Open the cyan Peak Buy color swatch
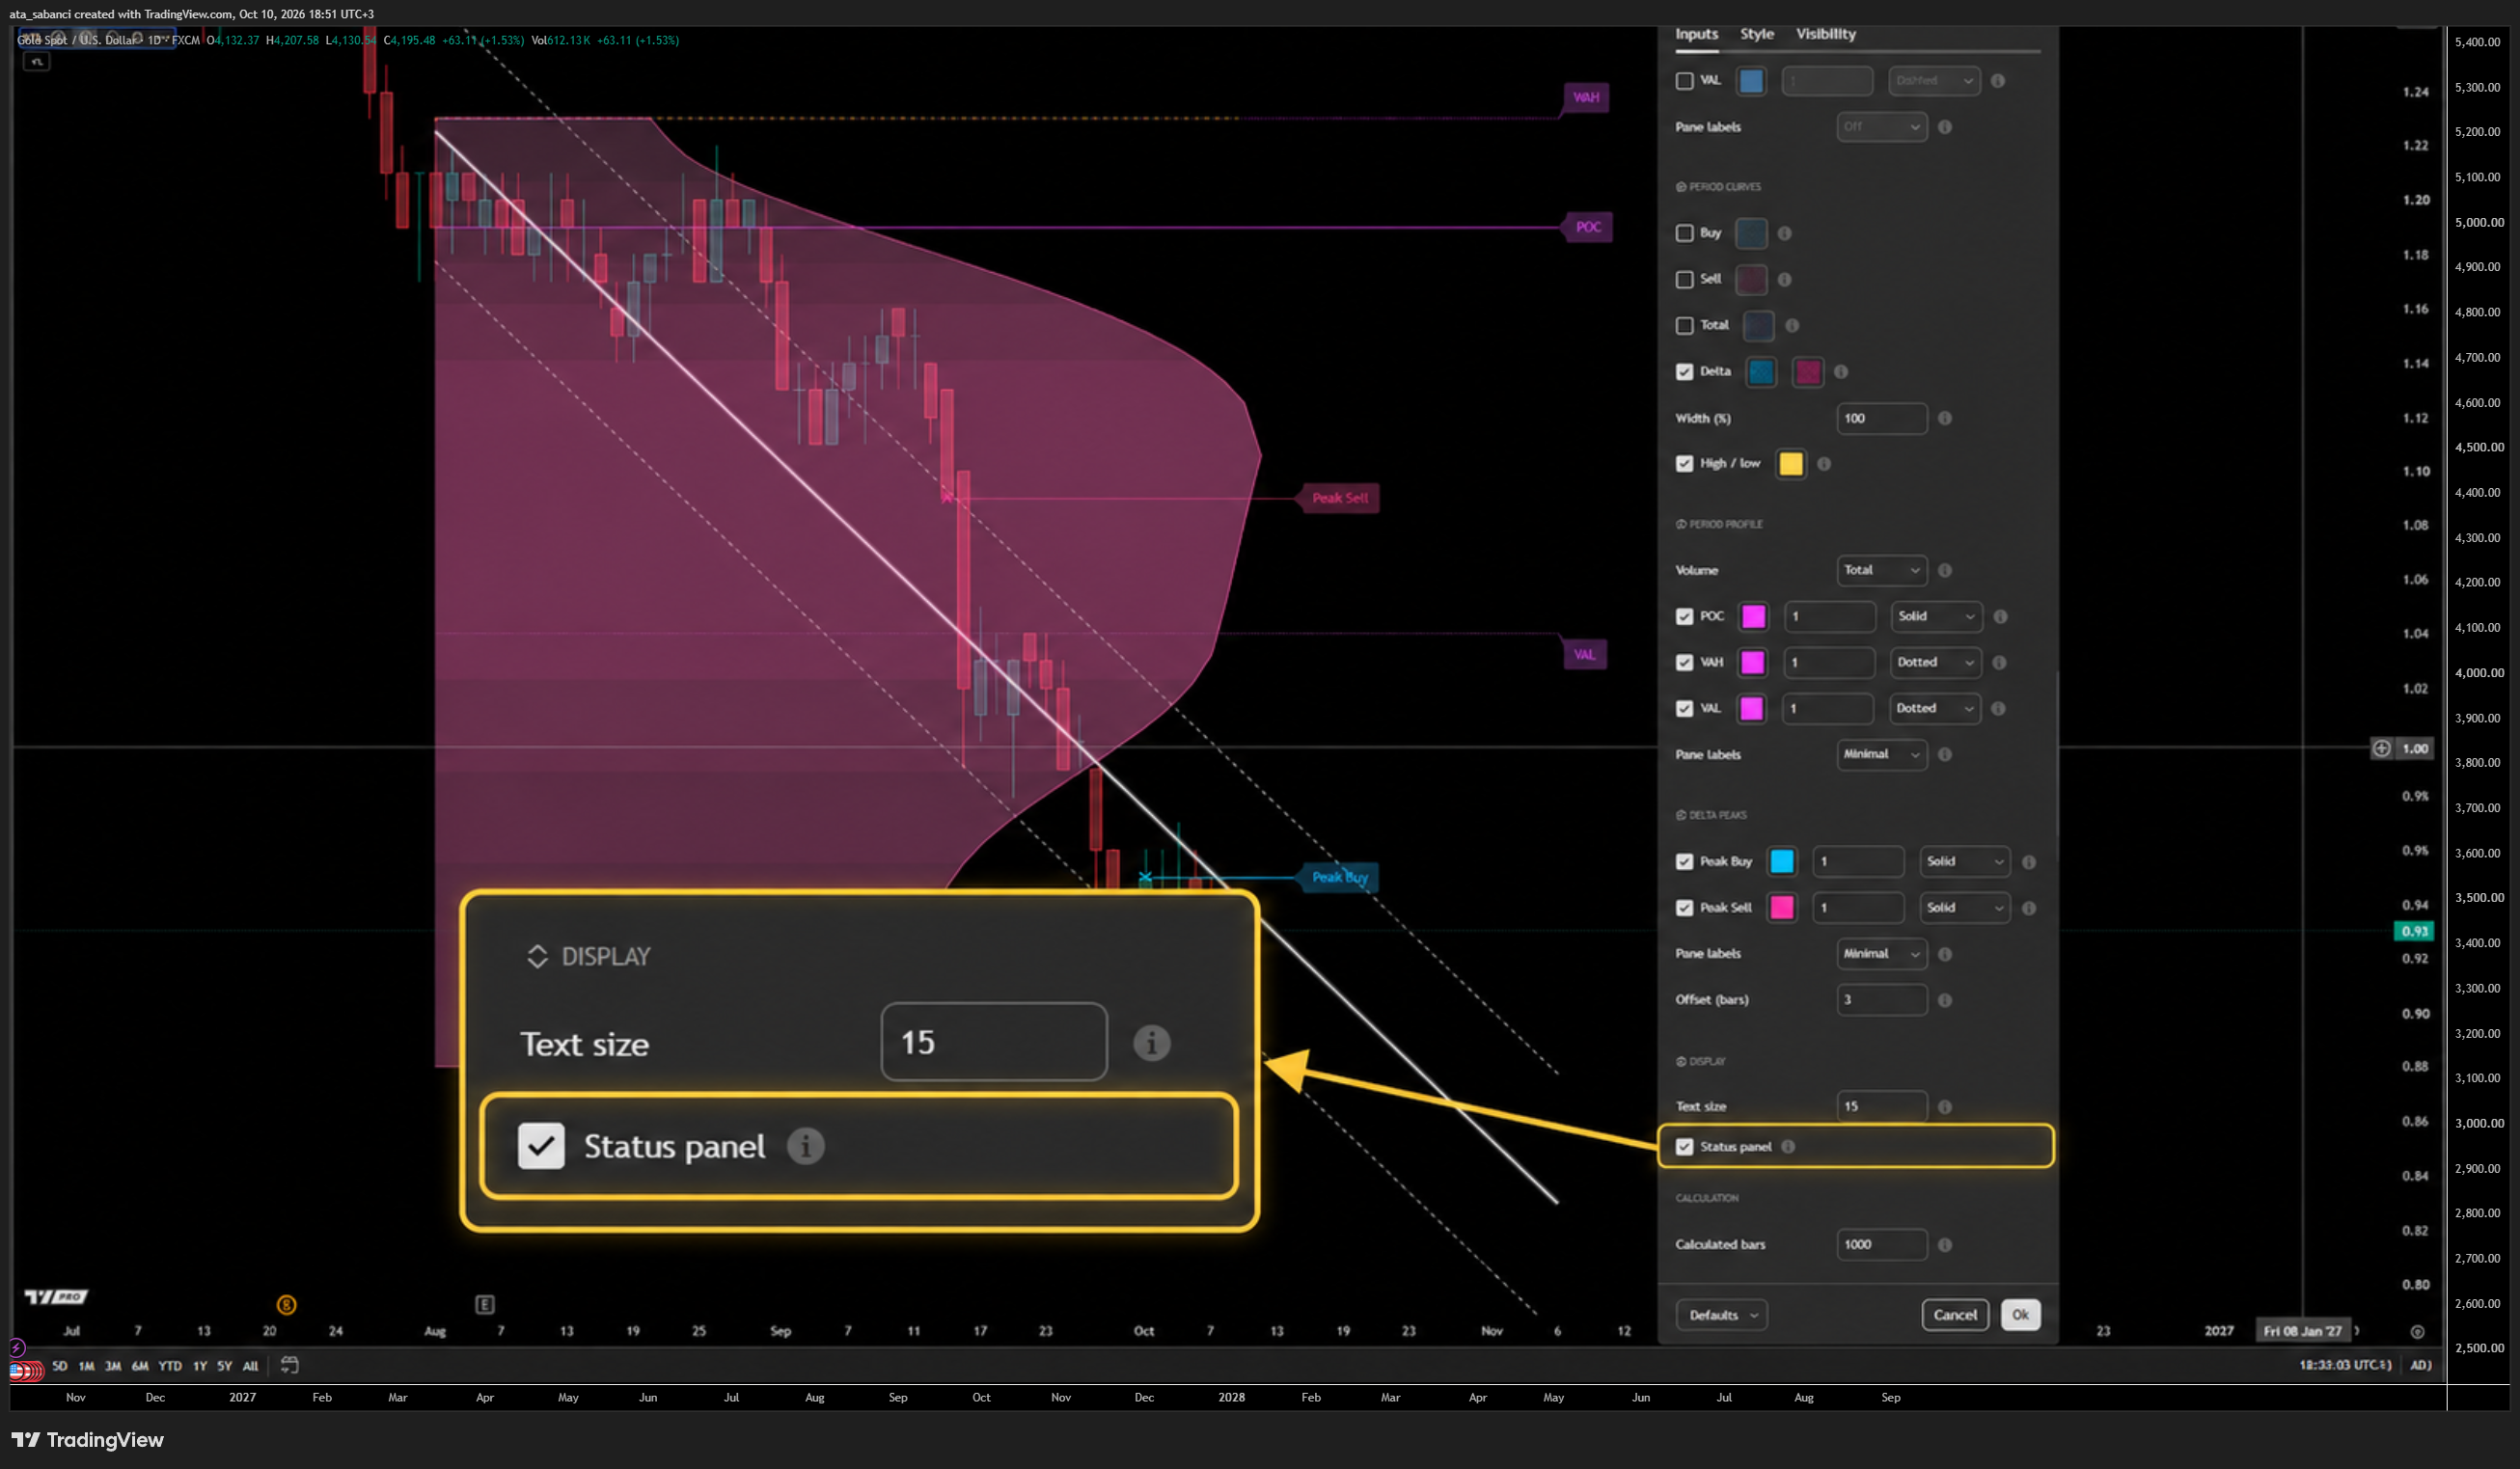The width and height of the screenshot is (2520, 1469). 1782,862
